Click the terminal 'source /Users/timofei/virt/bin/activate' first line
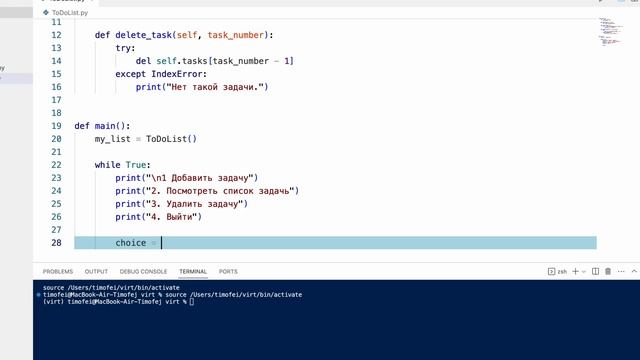Viewport: 640px width, 360px height. (x=111, y=288)
